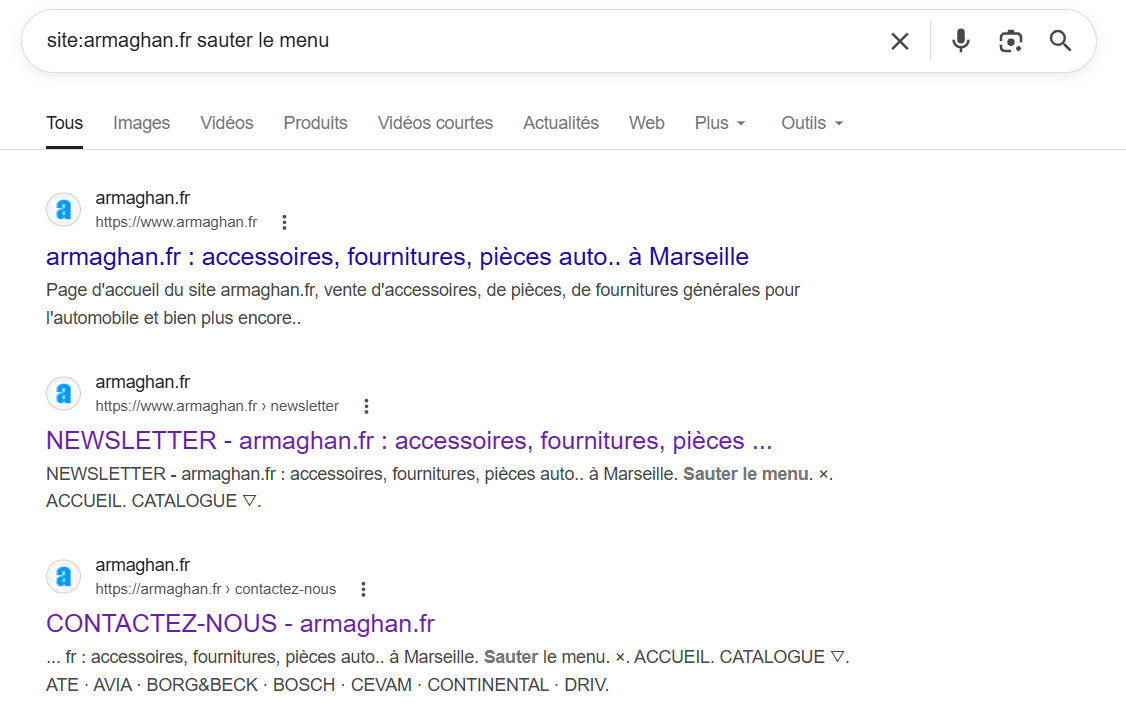Expand the Outils dropdown

pos(812,123)
